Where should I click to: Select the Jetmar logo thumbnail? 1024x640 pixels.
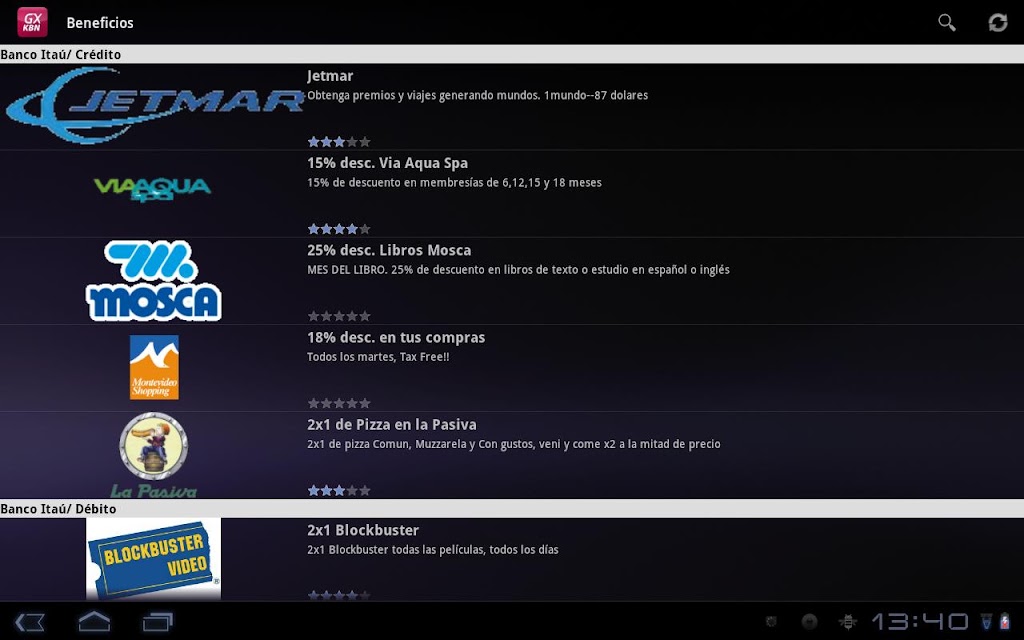(154, 106)
